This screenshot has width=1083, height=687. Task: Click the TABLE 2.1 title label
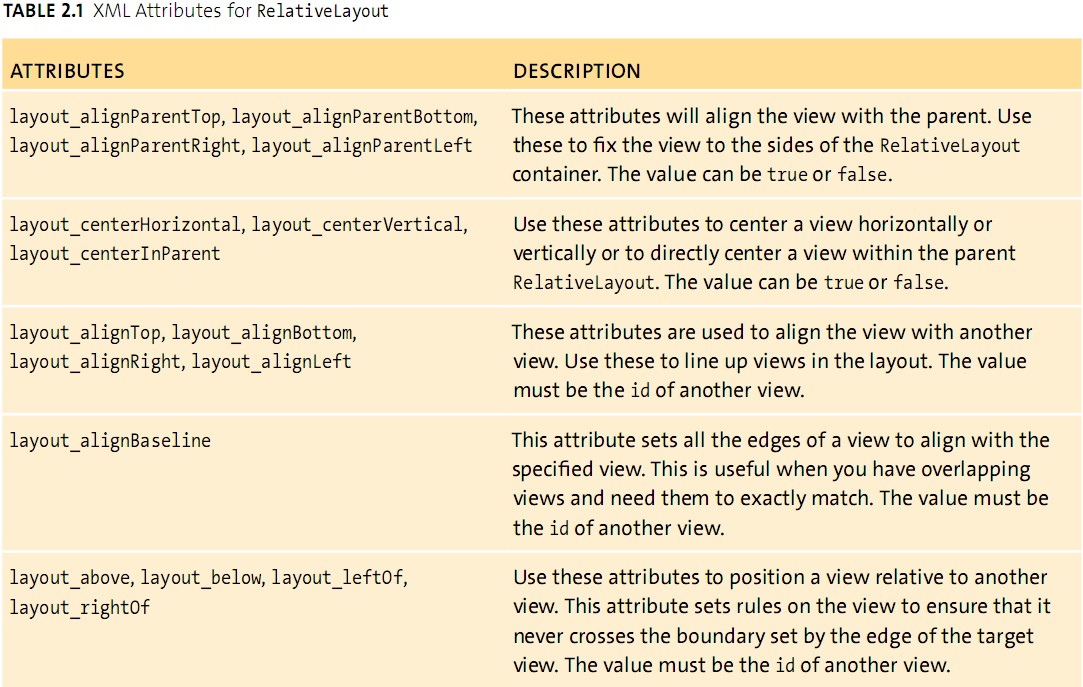[x=43, y=11]
